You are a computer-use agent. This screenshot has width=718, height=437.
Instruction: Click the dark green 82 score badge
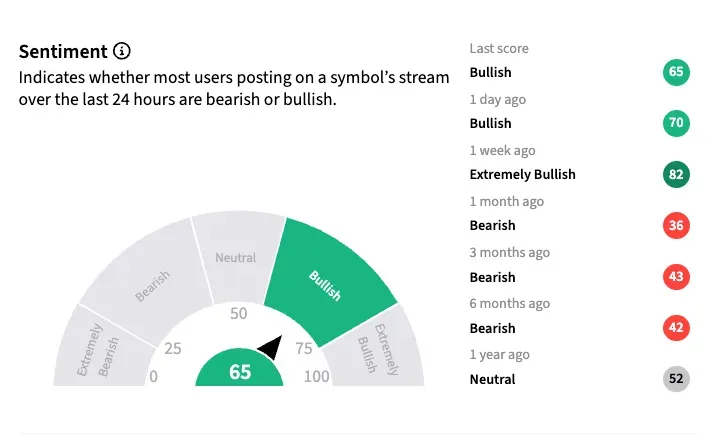(676, 175)
